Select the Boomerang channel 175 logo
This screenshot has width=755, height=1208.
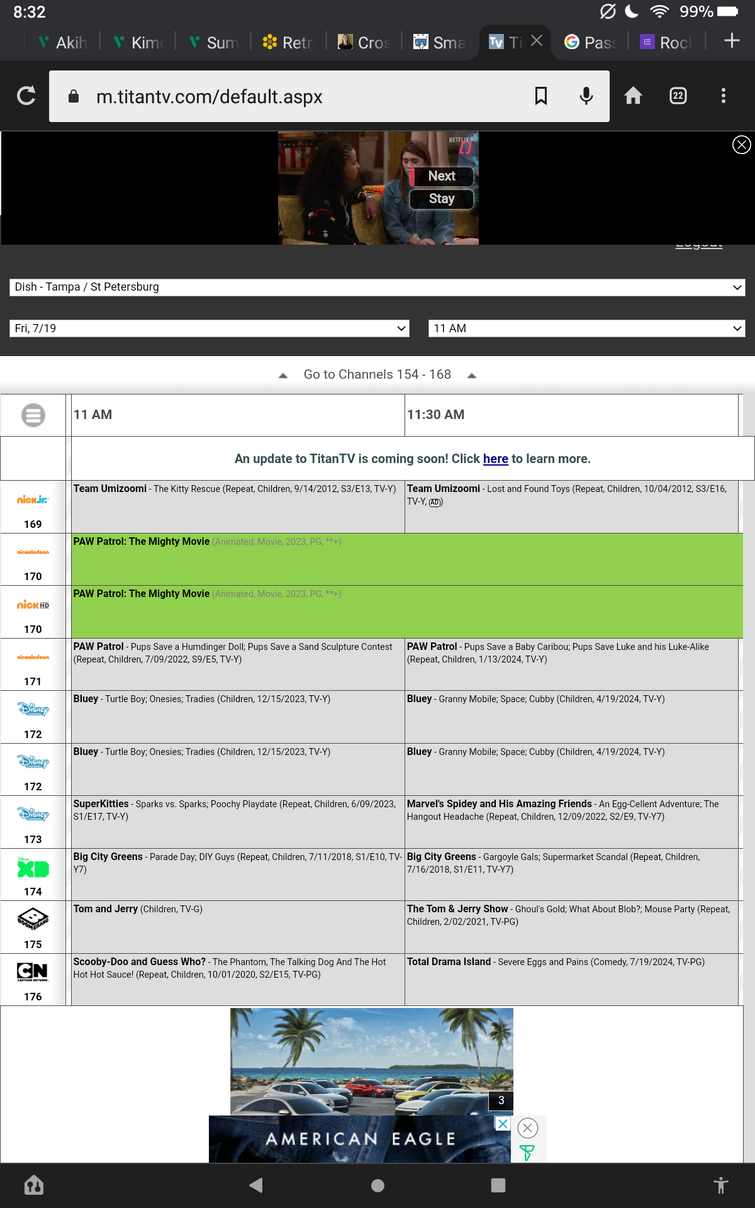(x=33, y=919)
